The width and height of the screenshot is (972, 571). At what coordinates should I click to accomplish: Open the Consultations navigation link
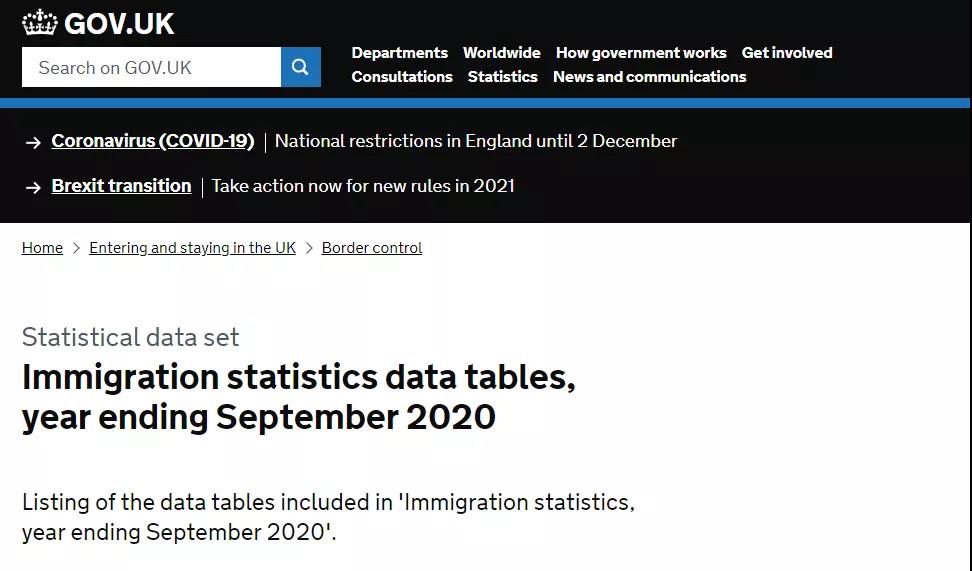(402, 77)
